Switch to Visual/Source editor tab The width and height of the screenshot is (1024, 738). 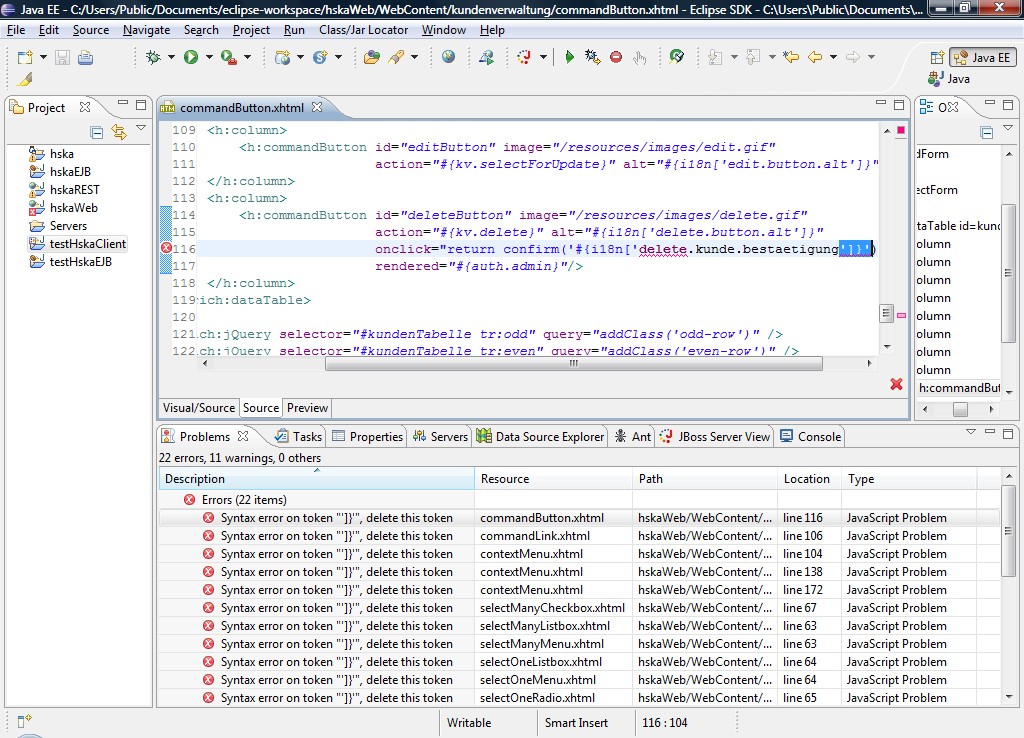pos(198,408)
